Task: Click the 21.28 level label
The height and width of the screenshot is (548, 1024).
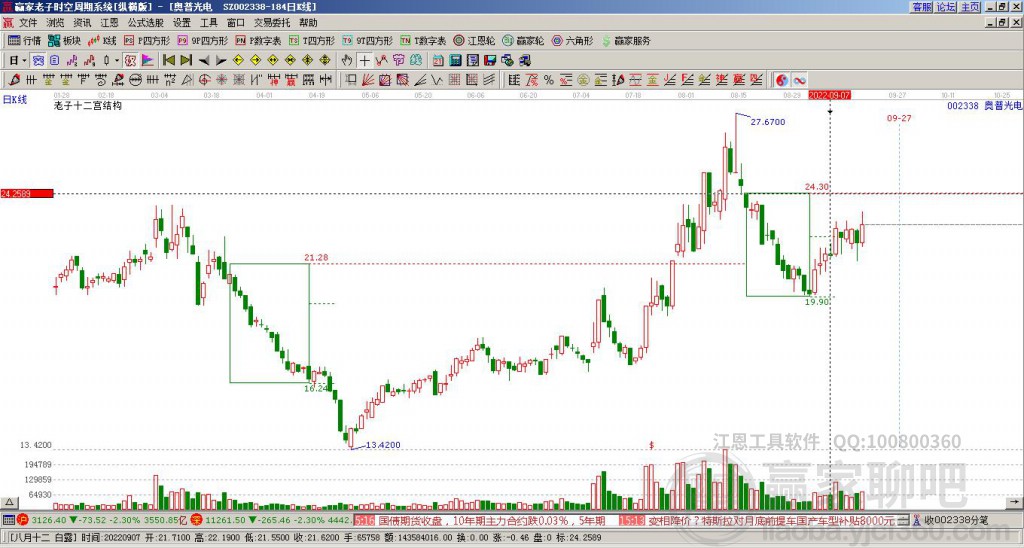Action: (316, 257)
